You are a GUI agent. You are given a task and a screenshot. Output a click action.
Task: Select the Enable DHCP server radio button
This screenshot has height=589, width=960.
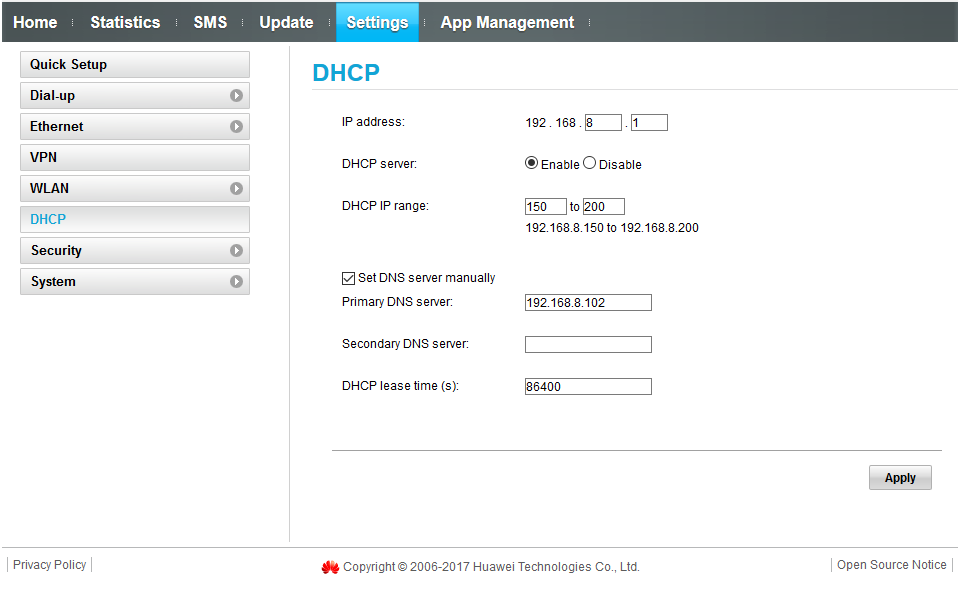[x=531, y=163]
